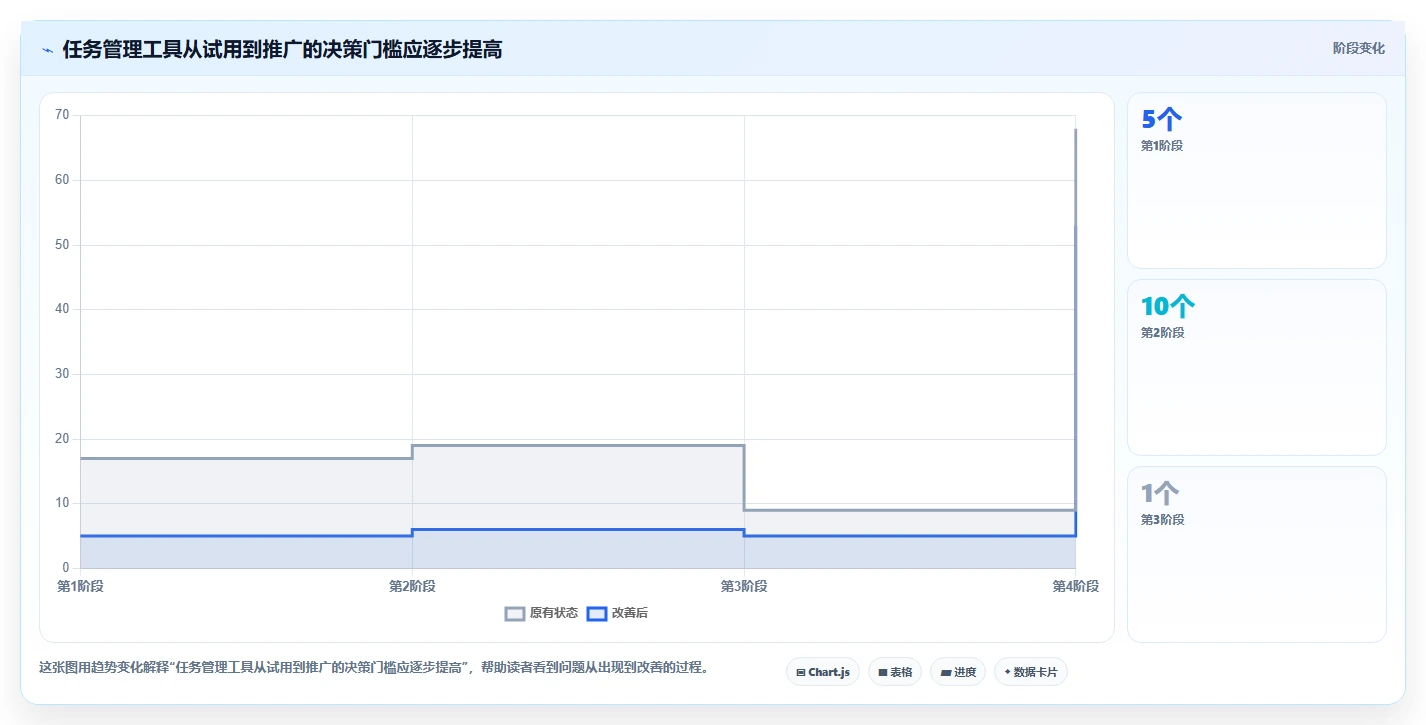Toggle the 改善后 legend label text
This screenshot has width=1426, height=725.
630,614
